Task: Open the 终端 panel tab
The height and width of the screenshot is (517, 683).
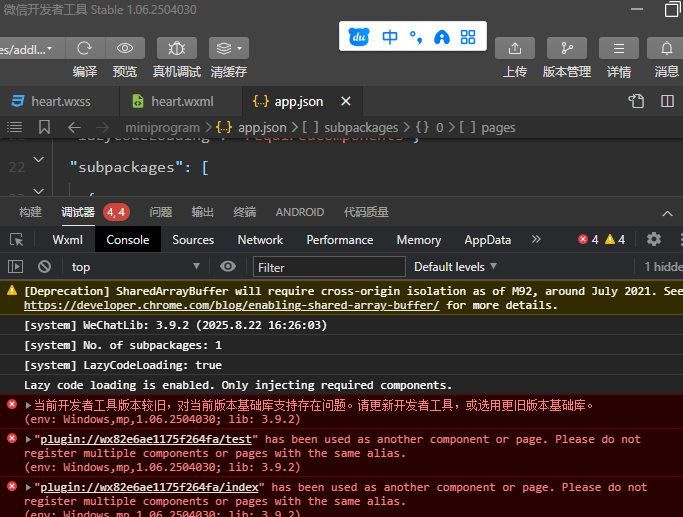Action: pos(244,212)
